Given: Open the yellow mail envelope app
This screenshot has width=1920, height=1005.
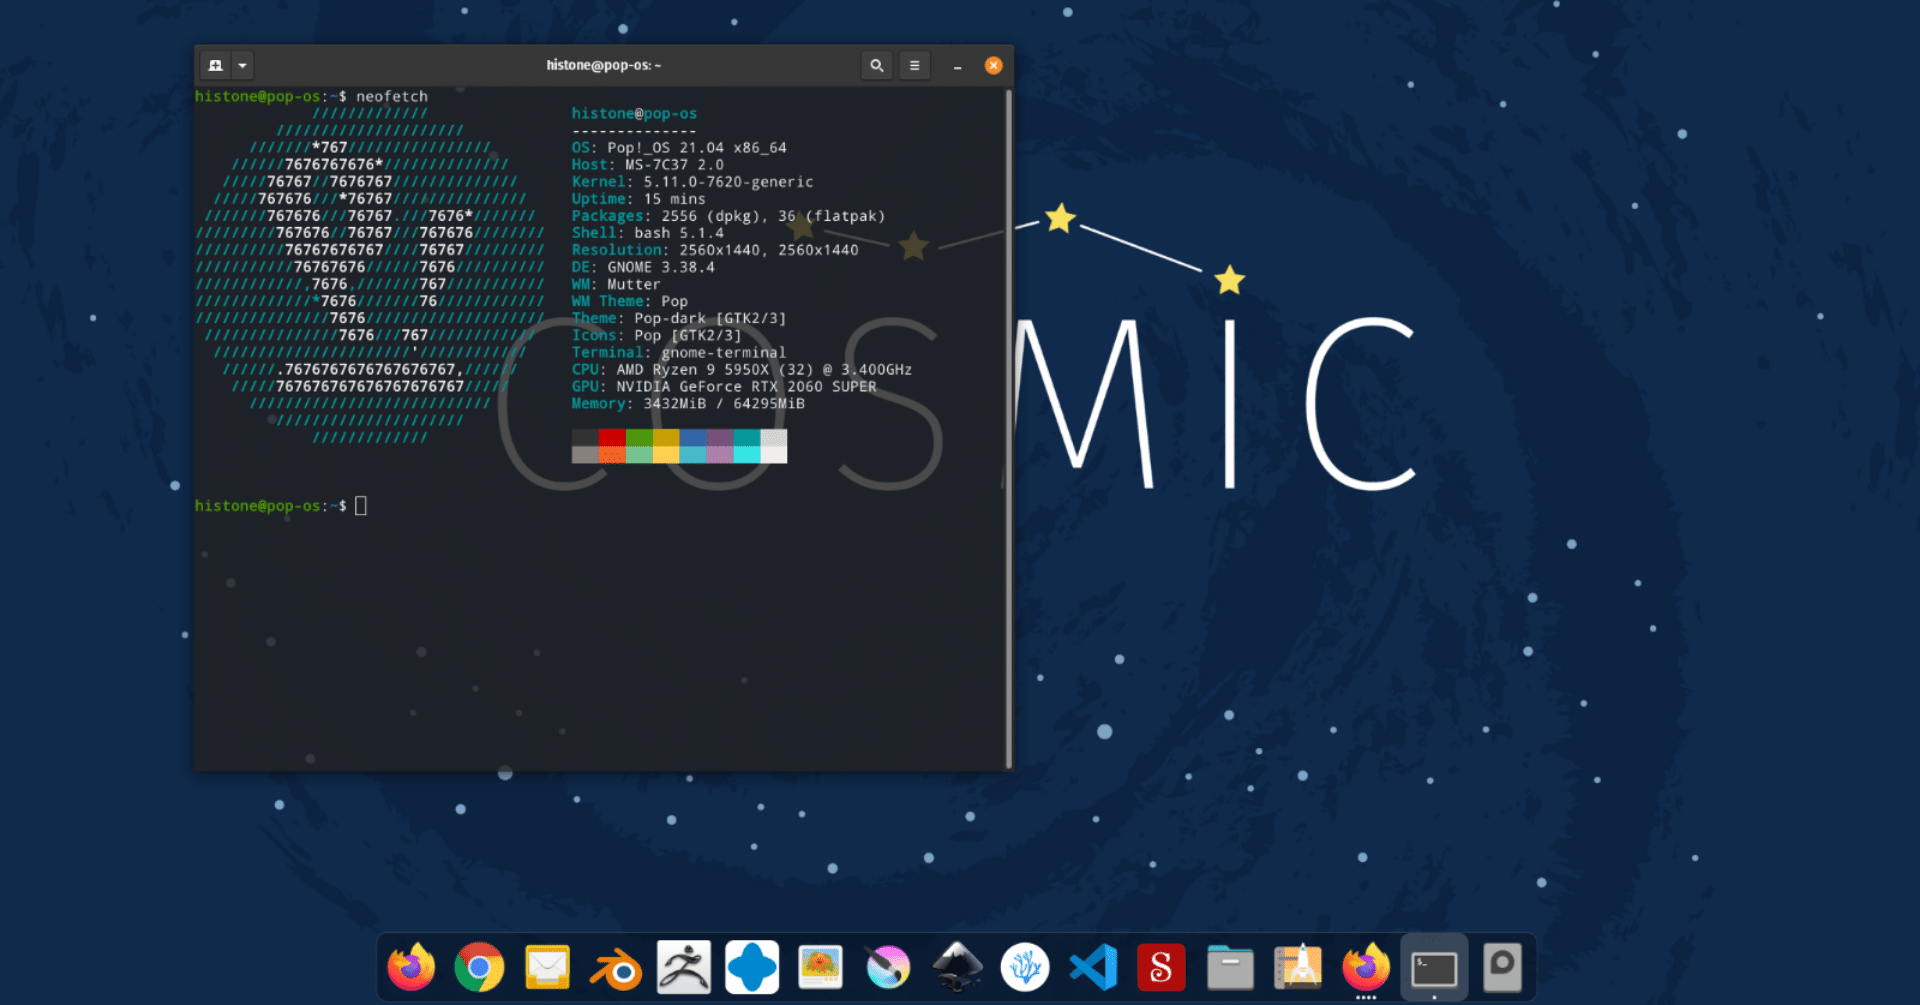Looking at the screenshot, I should tap(547, 967).
